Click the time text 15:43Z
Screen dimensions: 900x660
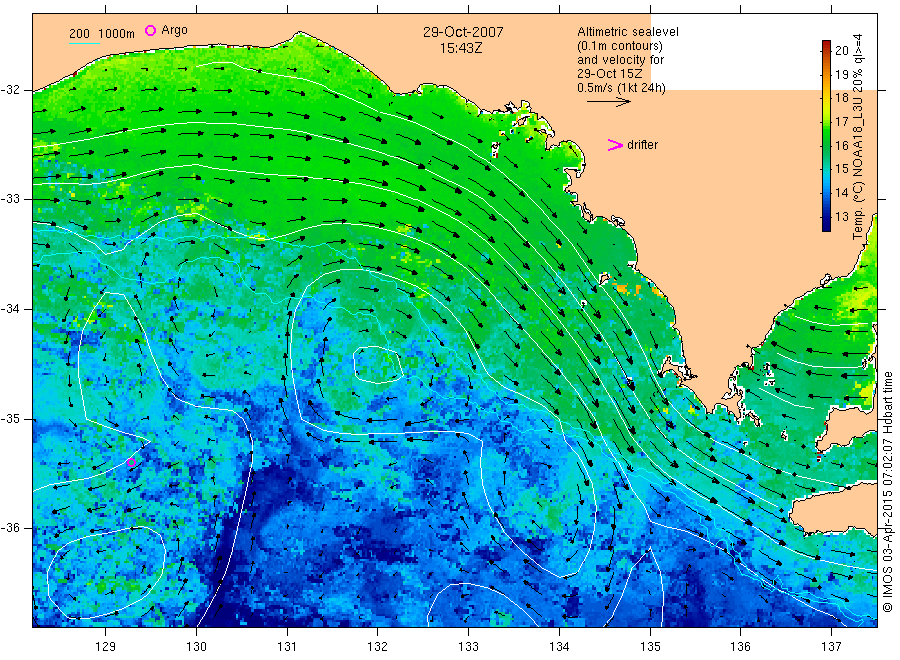point(461,48)
